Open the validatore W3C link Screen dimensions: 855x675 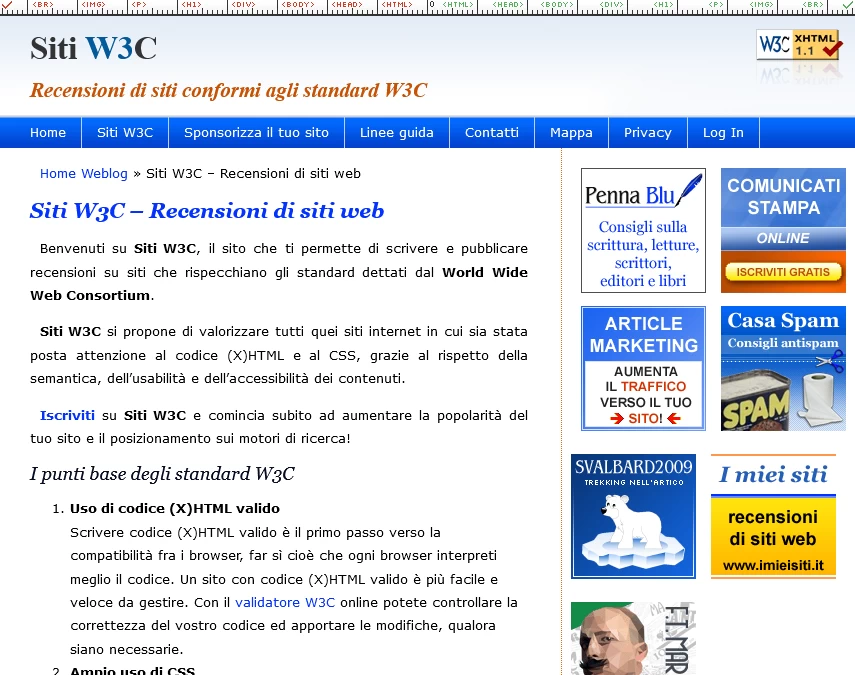click(x=285, y=602)
